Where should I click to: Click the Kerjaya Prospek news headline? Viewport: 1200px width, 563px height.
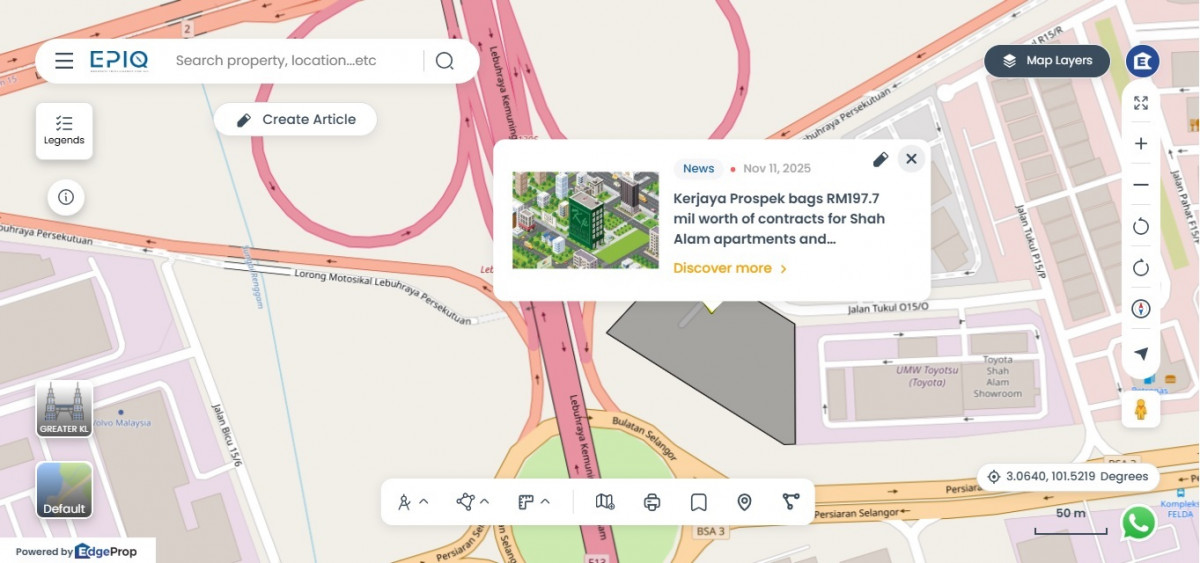coord(779,219)
